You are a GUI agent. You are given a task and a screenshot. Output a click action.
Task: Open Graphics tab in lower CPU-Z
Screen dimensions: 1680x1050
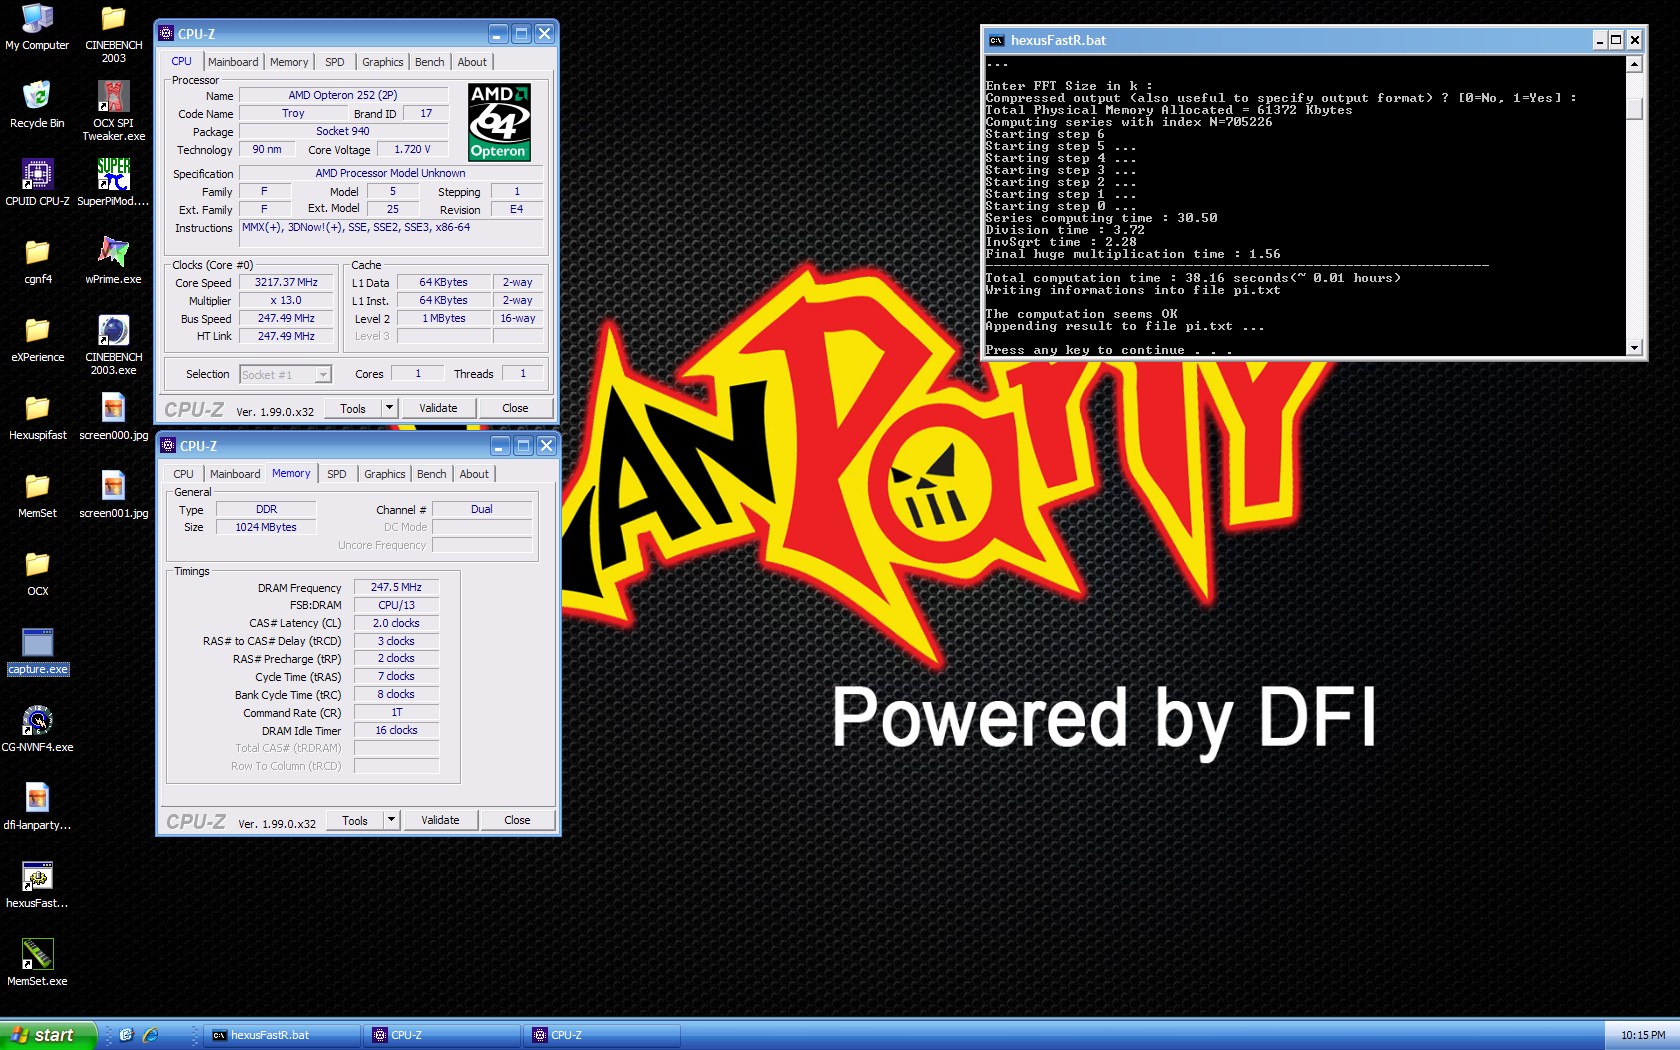385,474
